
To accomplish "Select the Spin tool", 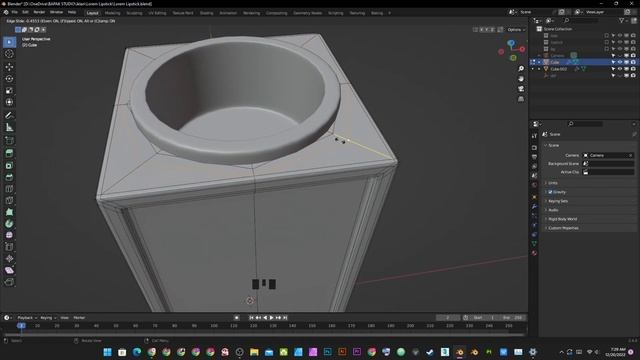I will click(9, 224).
